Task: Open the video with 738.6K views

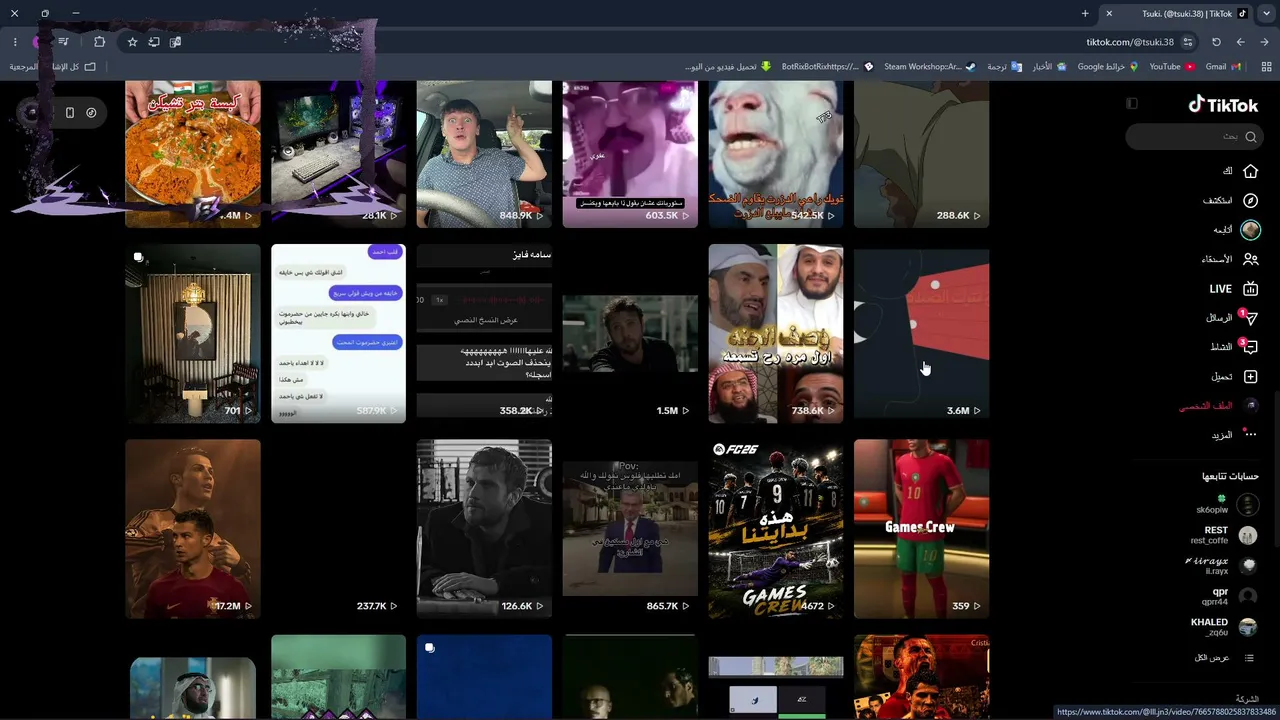Action: click(x=776, y=334)
